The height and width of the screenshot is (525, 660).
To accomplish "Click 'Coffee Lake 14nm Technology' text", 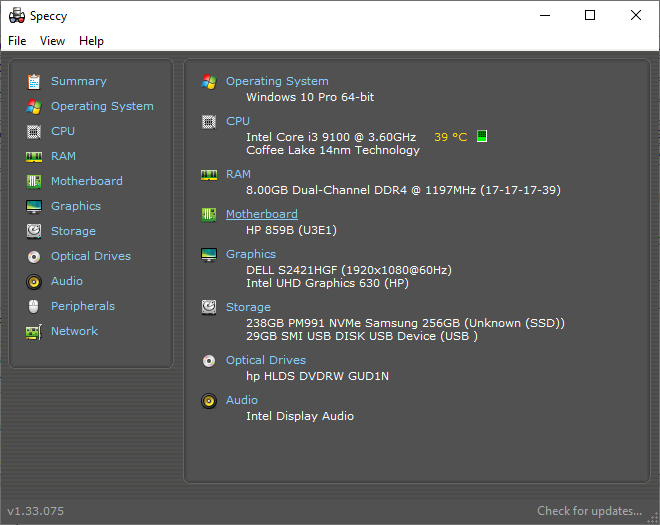I will pyautogui.click(x=333, y=150).
